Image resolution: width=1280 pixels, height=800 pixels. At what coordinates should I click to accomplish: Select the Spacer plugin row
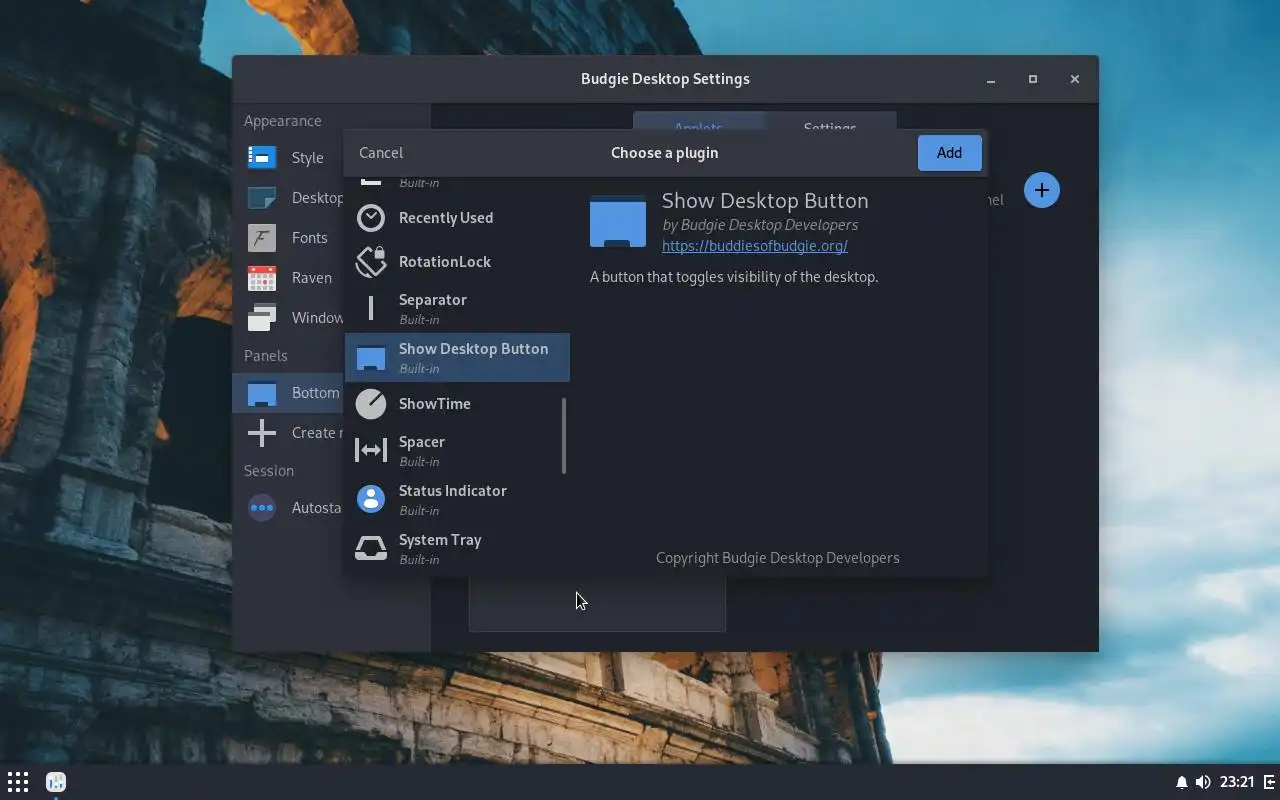click(457, 451)
